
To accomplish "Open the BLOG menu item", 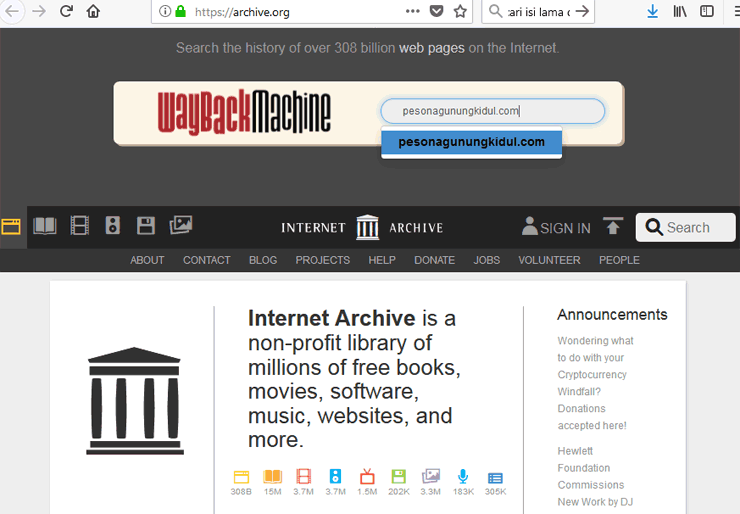I will click(x=263, y=260).
